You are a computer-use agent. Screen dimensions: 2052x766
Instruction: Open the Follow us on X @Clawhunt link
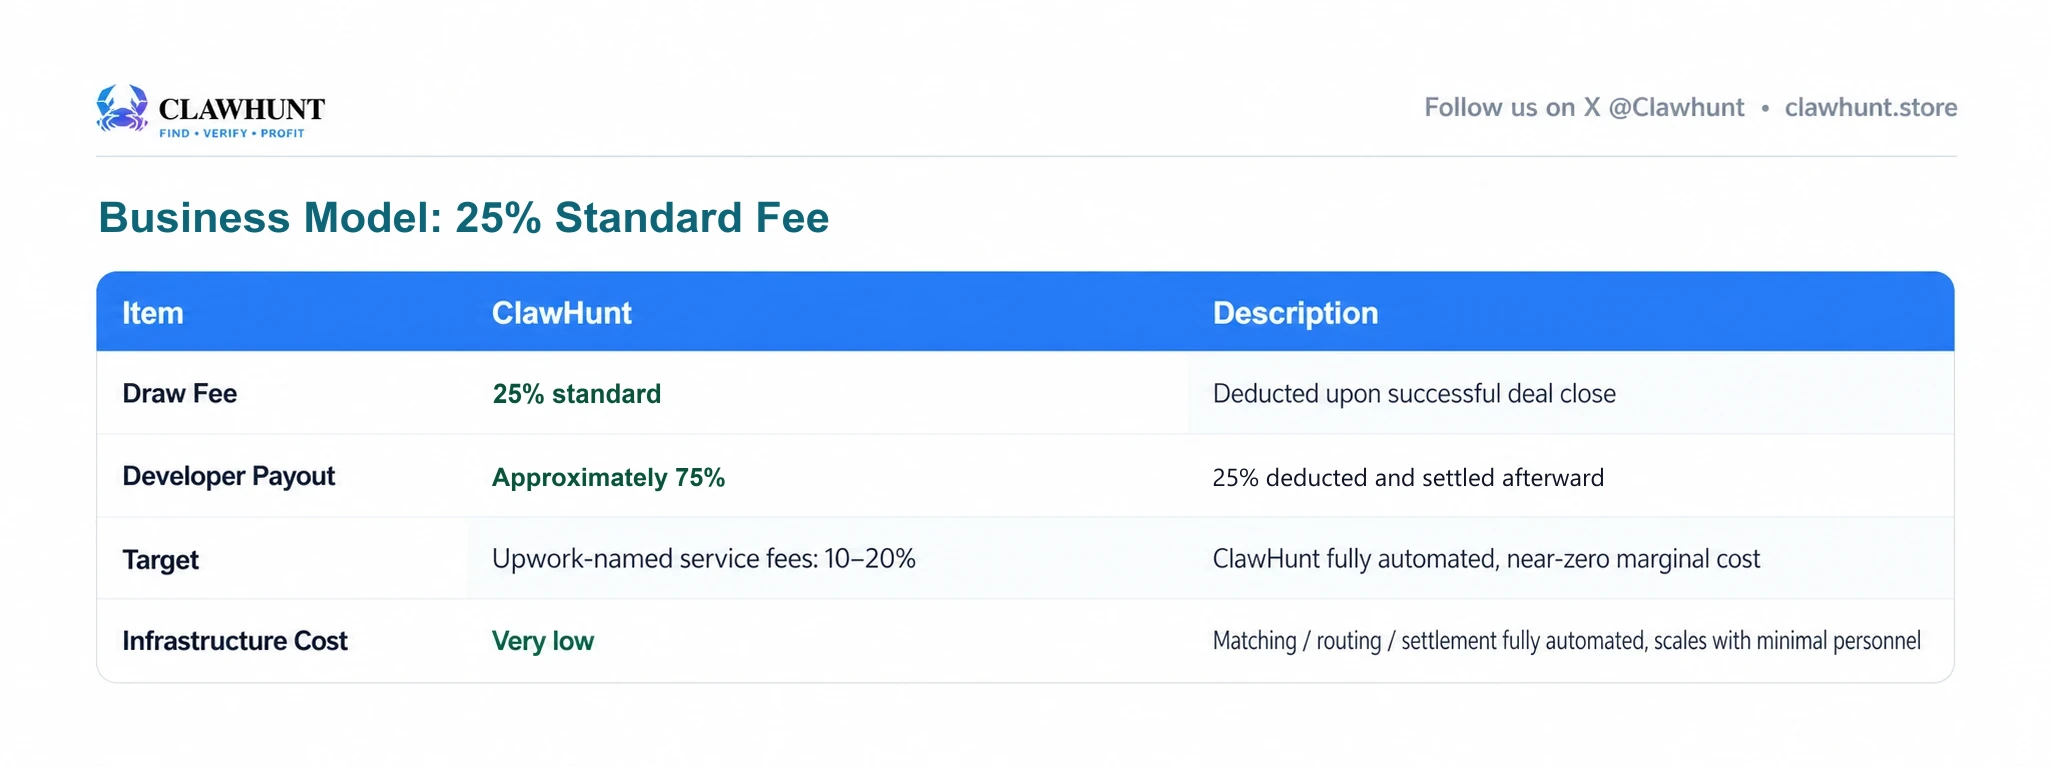click(x=1584, y=108)
